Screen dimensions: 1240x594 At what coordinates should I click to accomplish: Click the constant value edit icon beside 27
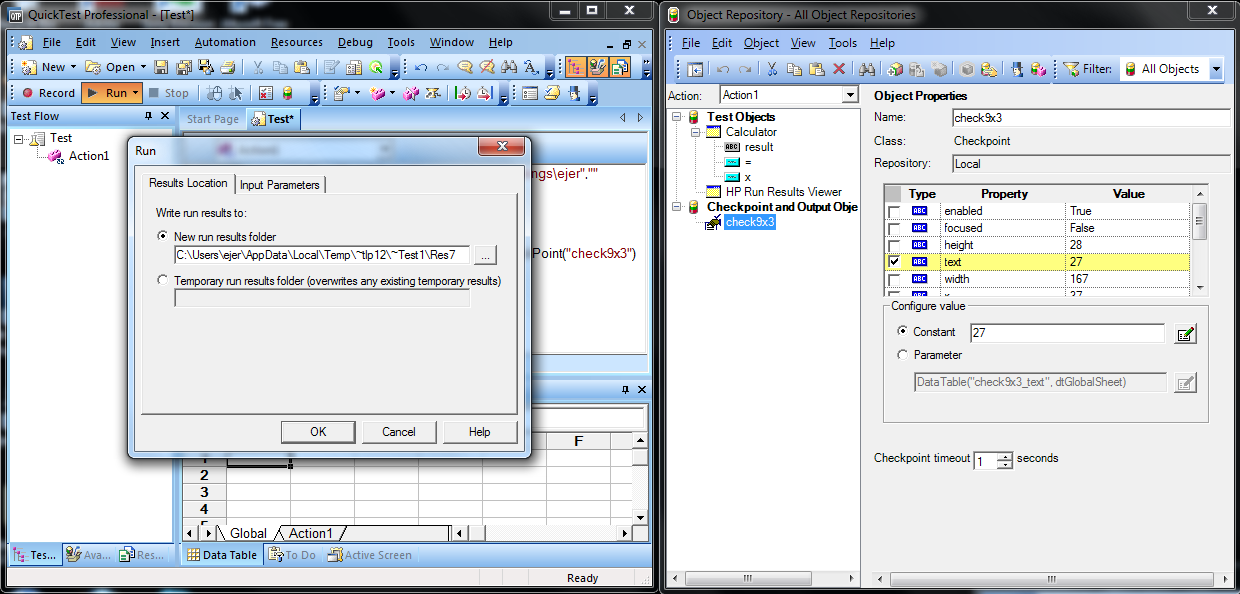point(1185,334)
